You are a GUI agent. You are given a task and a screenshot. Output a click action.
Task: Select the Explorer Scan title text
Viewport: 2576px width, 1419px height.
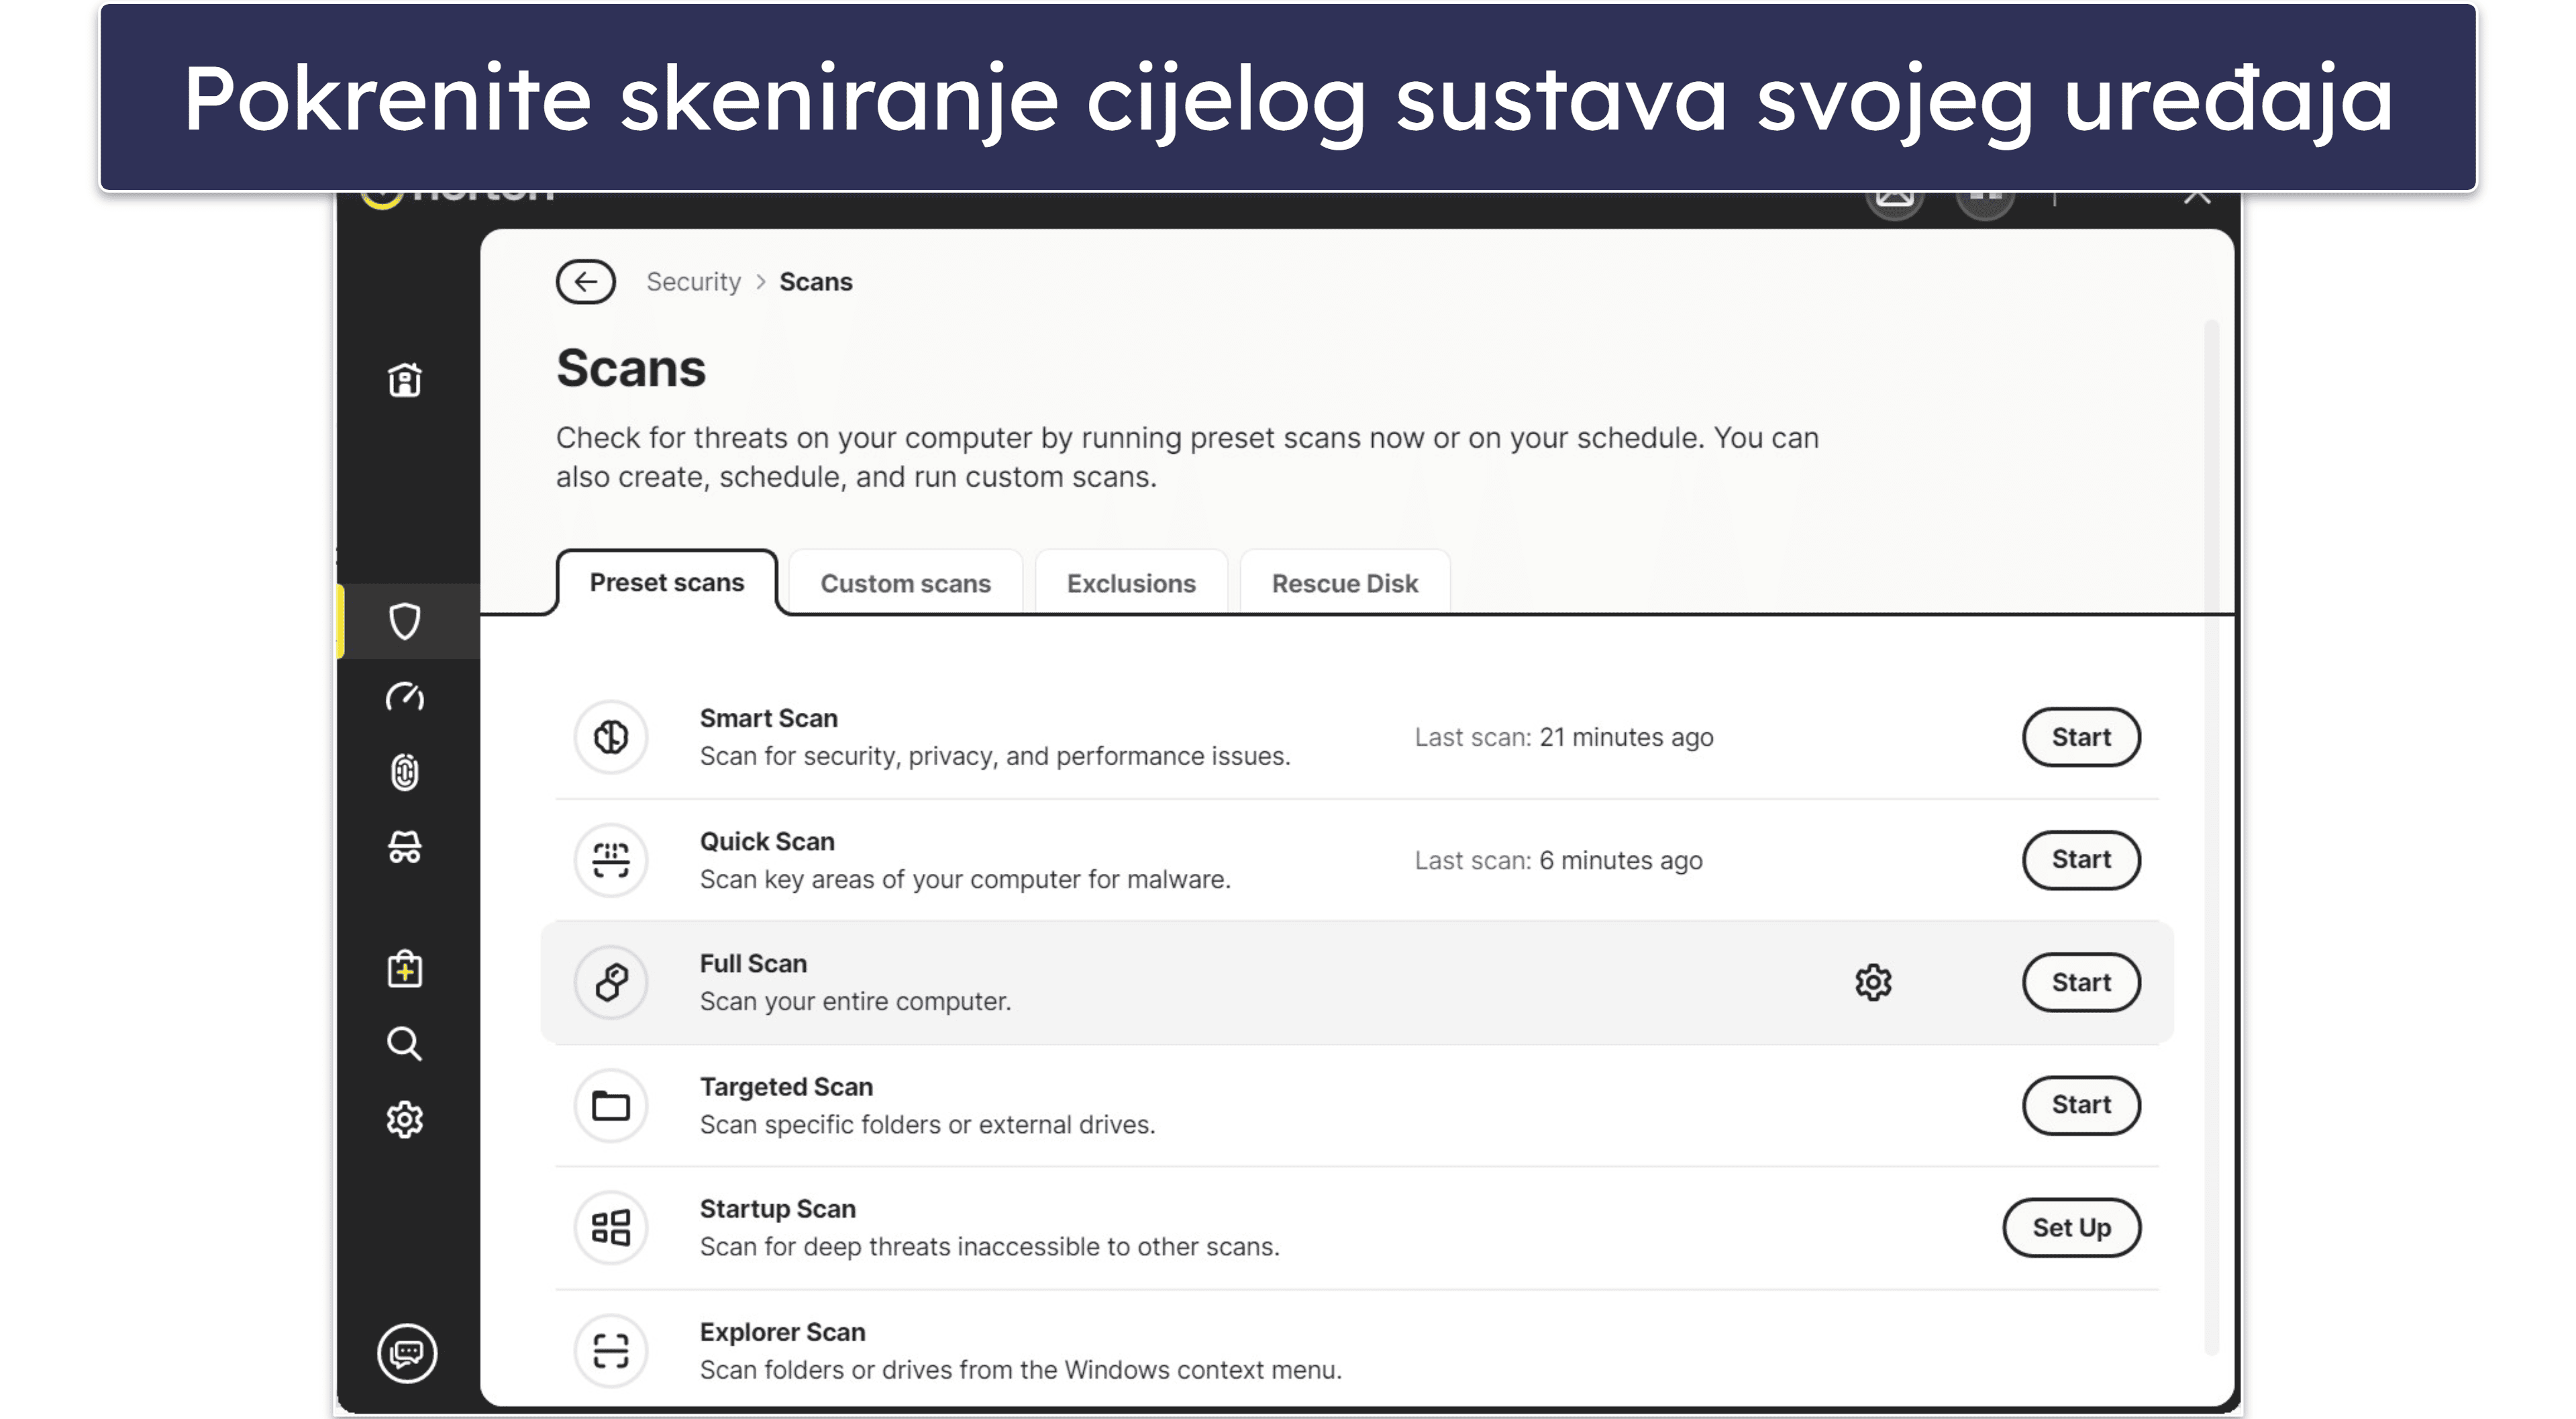[782, 1332]
